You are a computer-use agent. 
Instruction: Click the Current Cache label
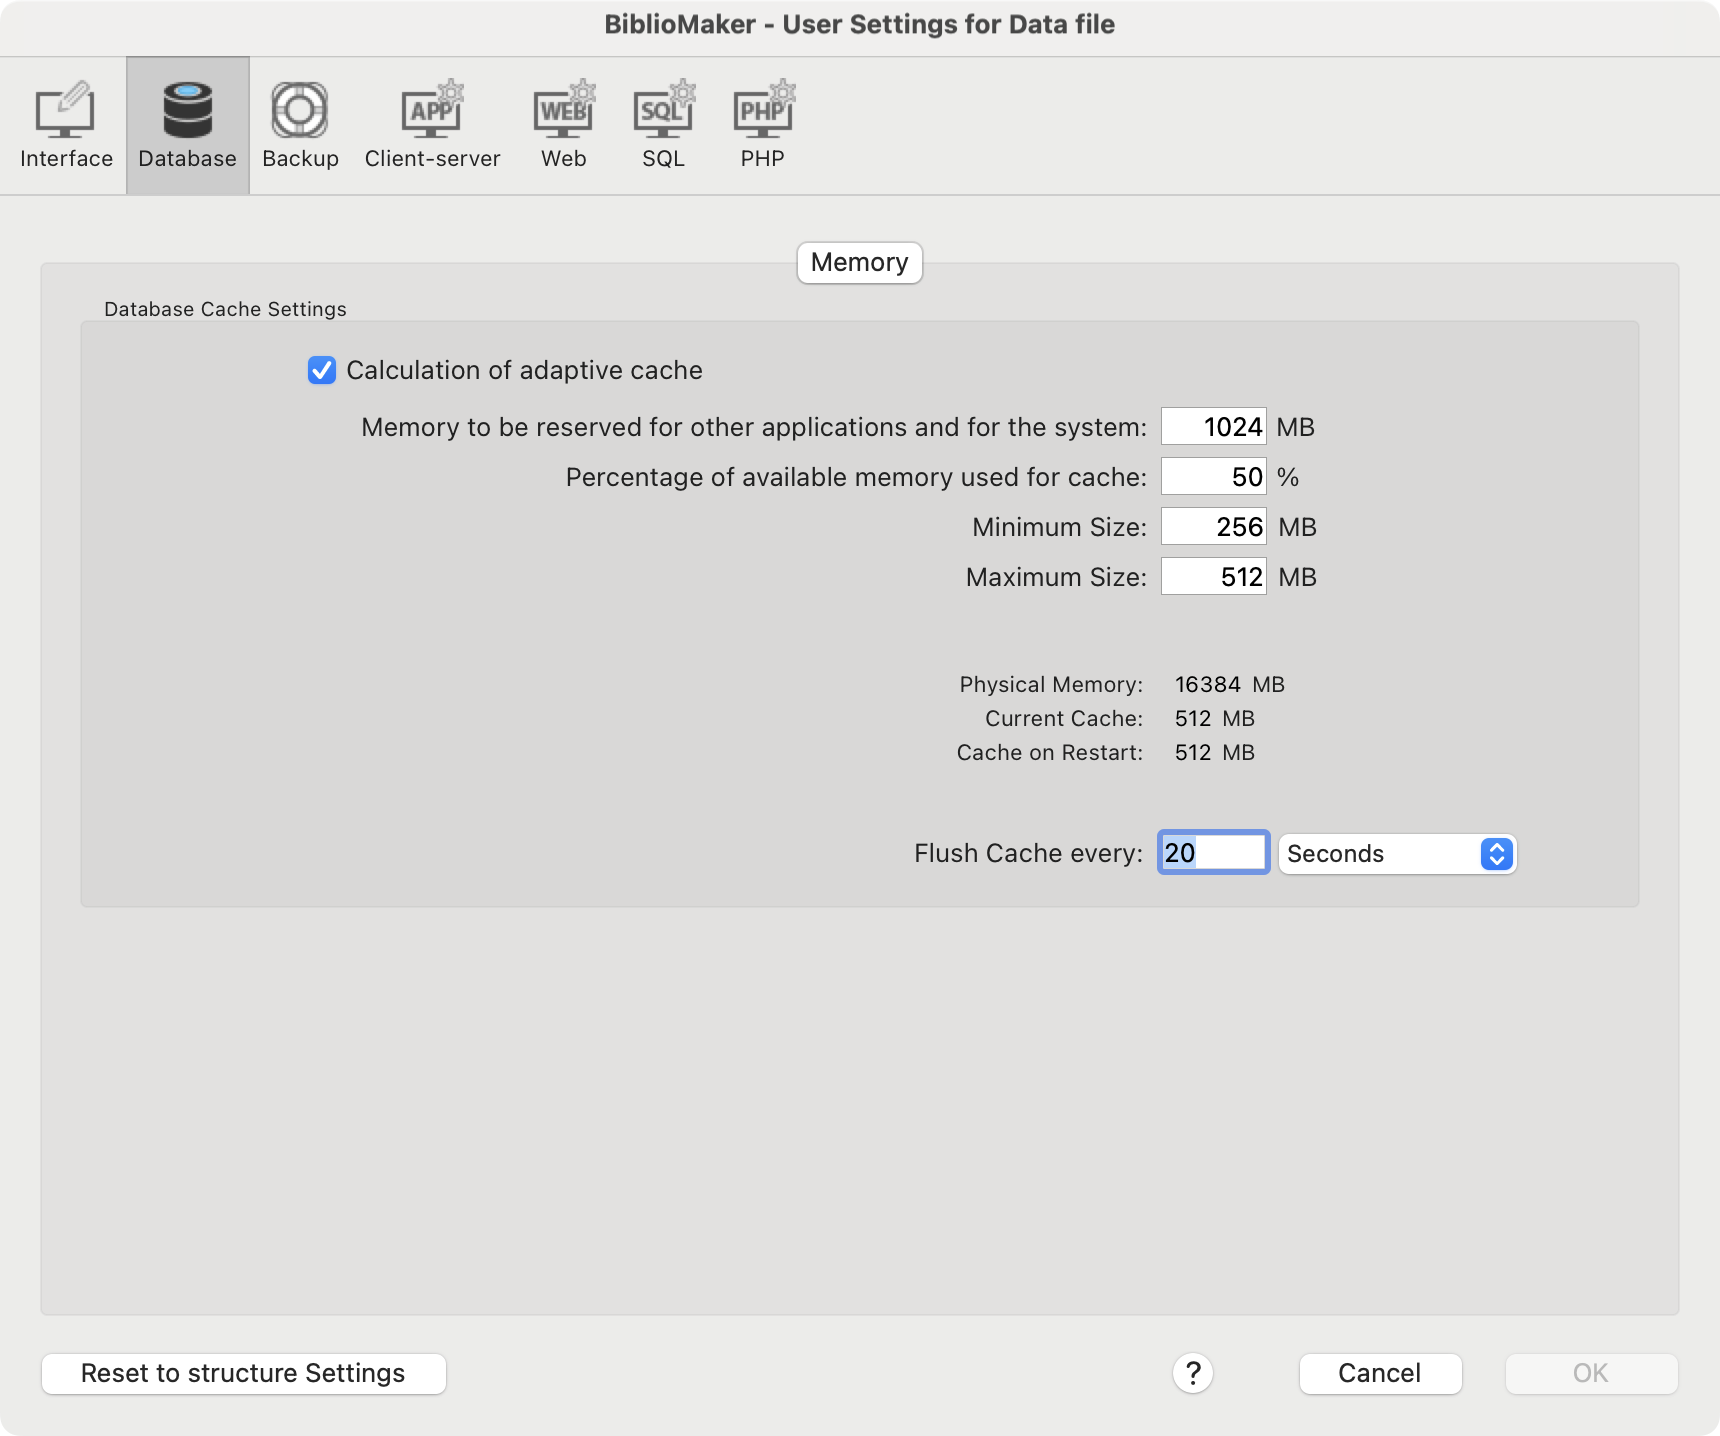click(x=1063, y=719)
